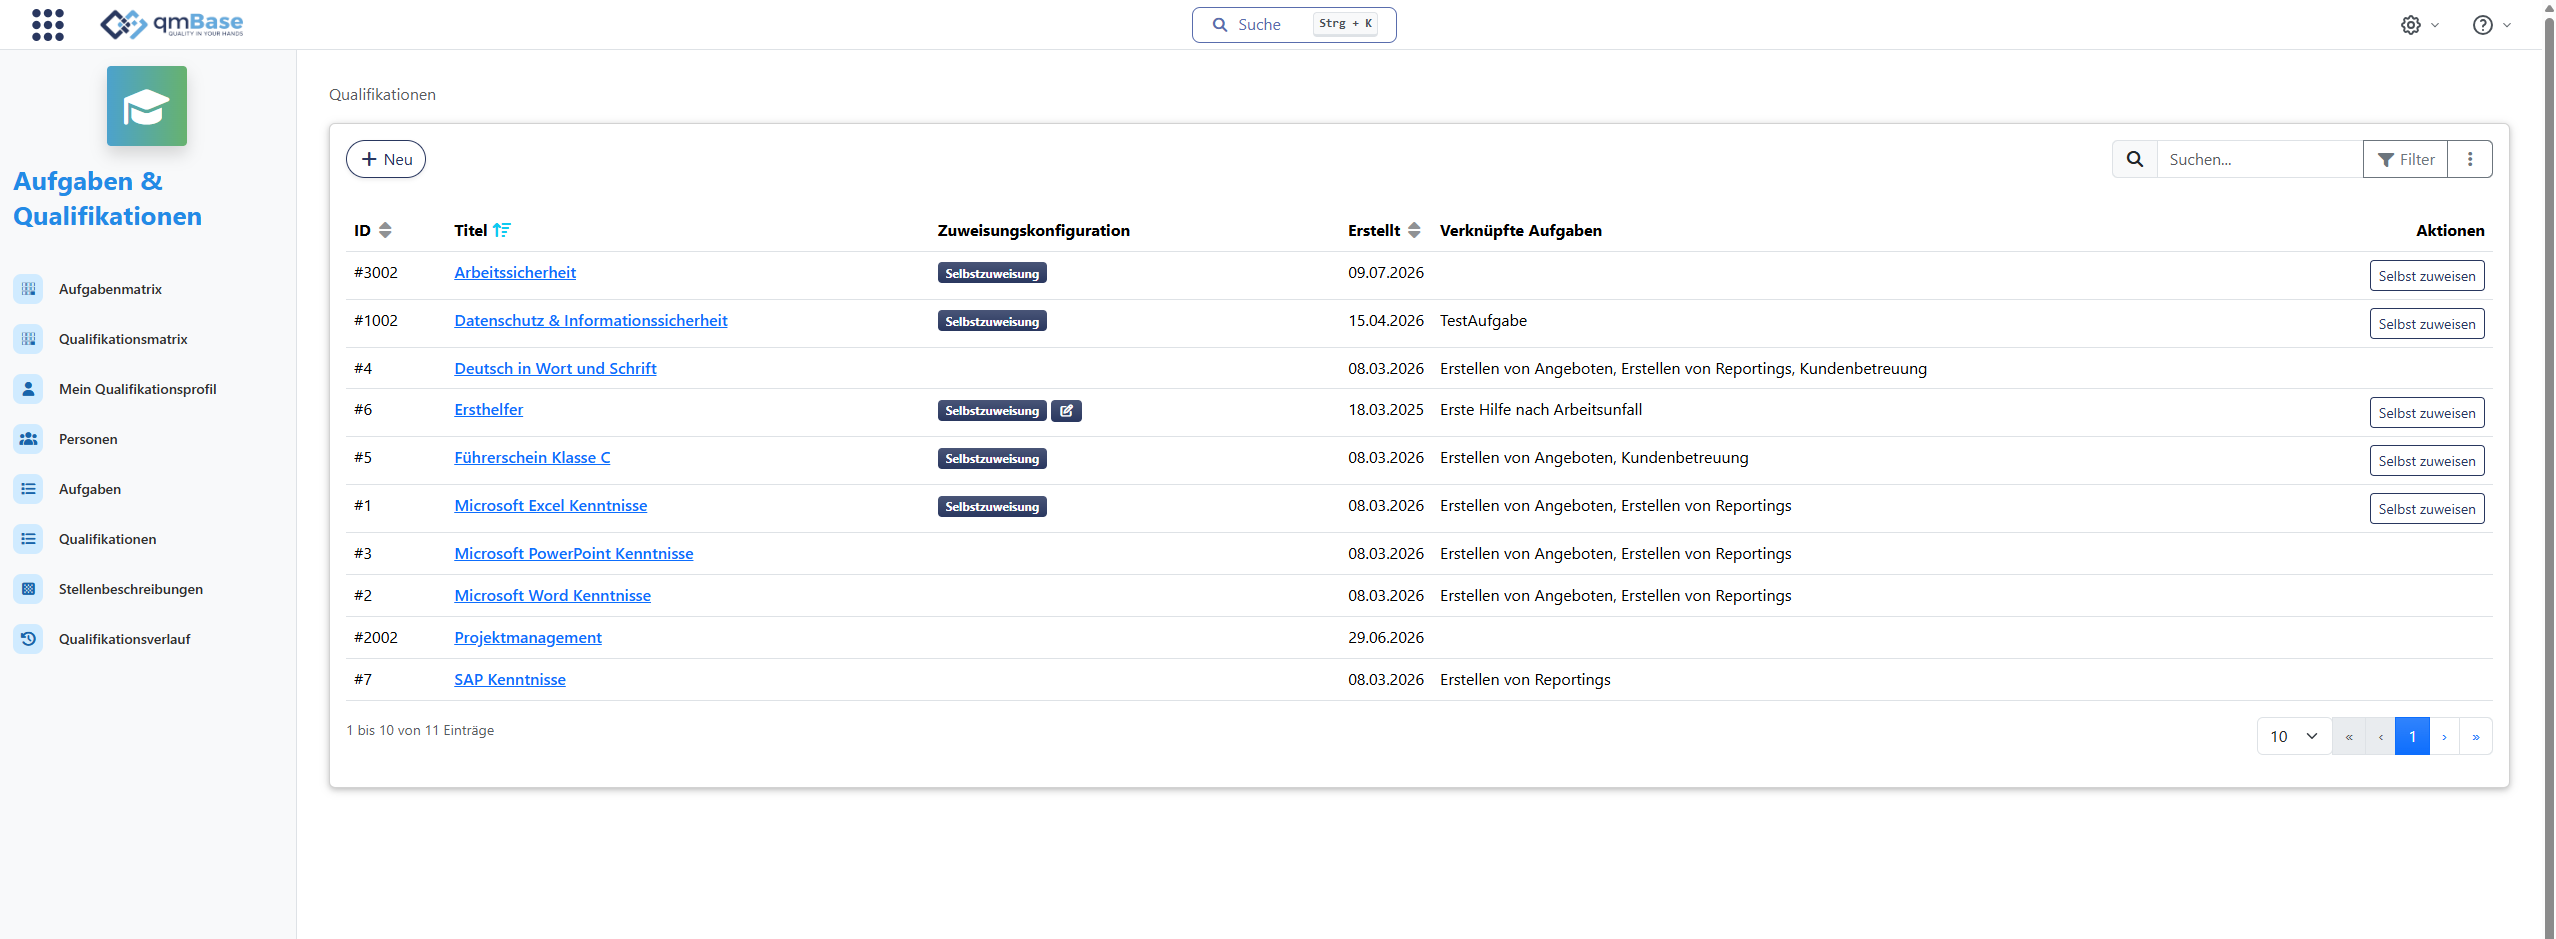Image resolution: width=2556 pixels, height=939 pixels.
Task: Open the page size dropdown showing 10
Action: tap(2294, 736)
